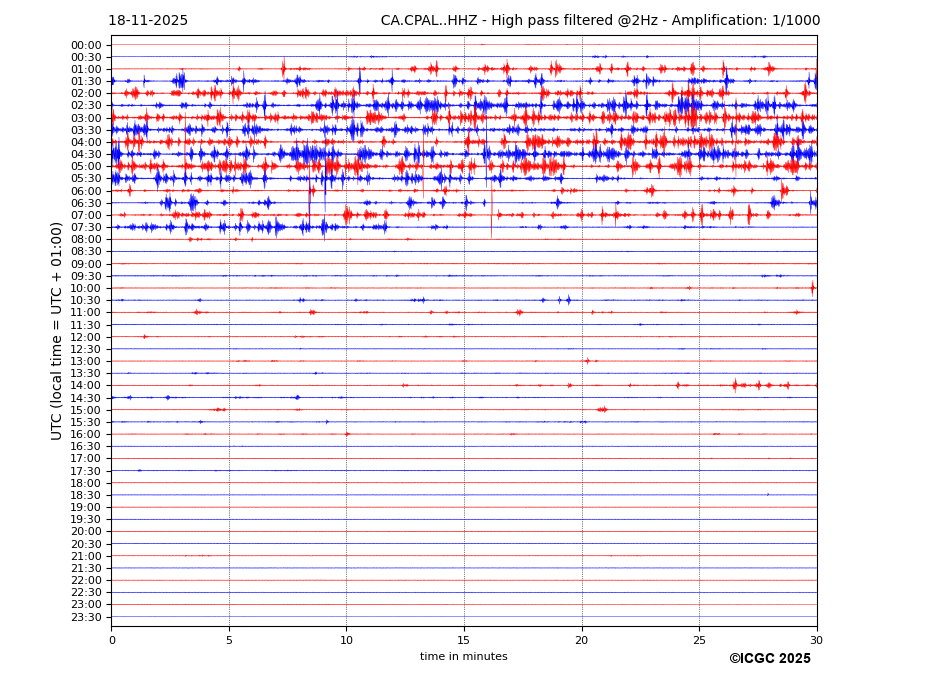Click the 15 tick on the minutes axis
This screenshot has width=927, height=696.
pyautogui.click(x=464, y=640)
